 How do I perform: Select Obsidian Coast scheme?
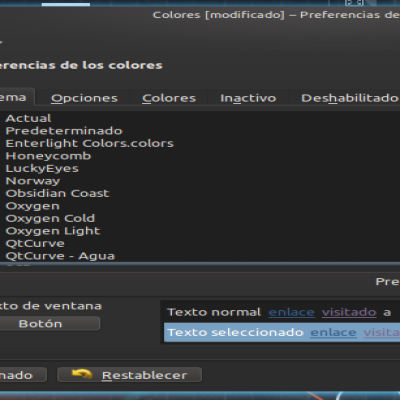pyautogui.click(x=57, y=193)
